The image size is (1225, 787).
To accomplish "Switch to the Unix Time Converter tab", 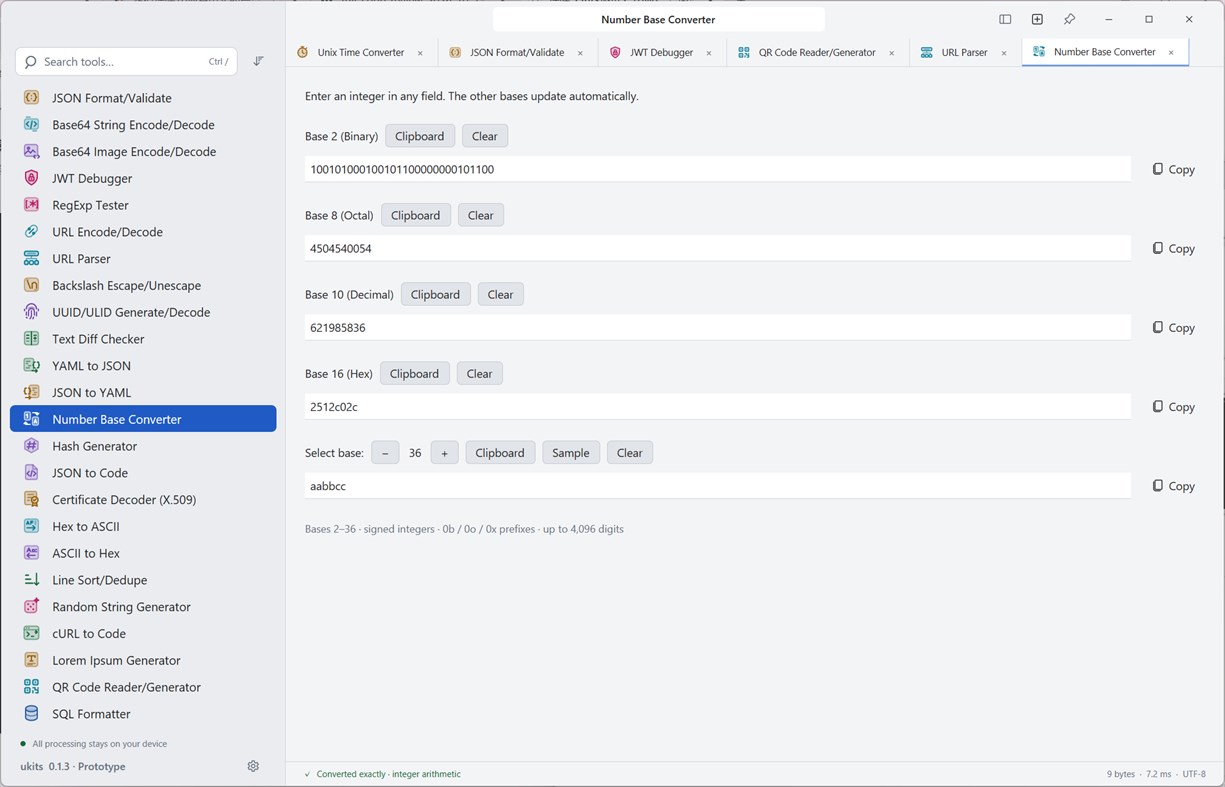I will click(360, 52).
